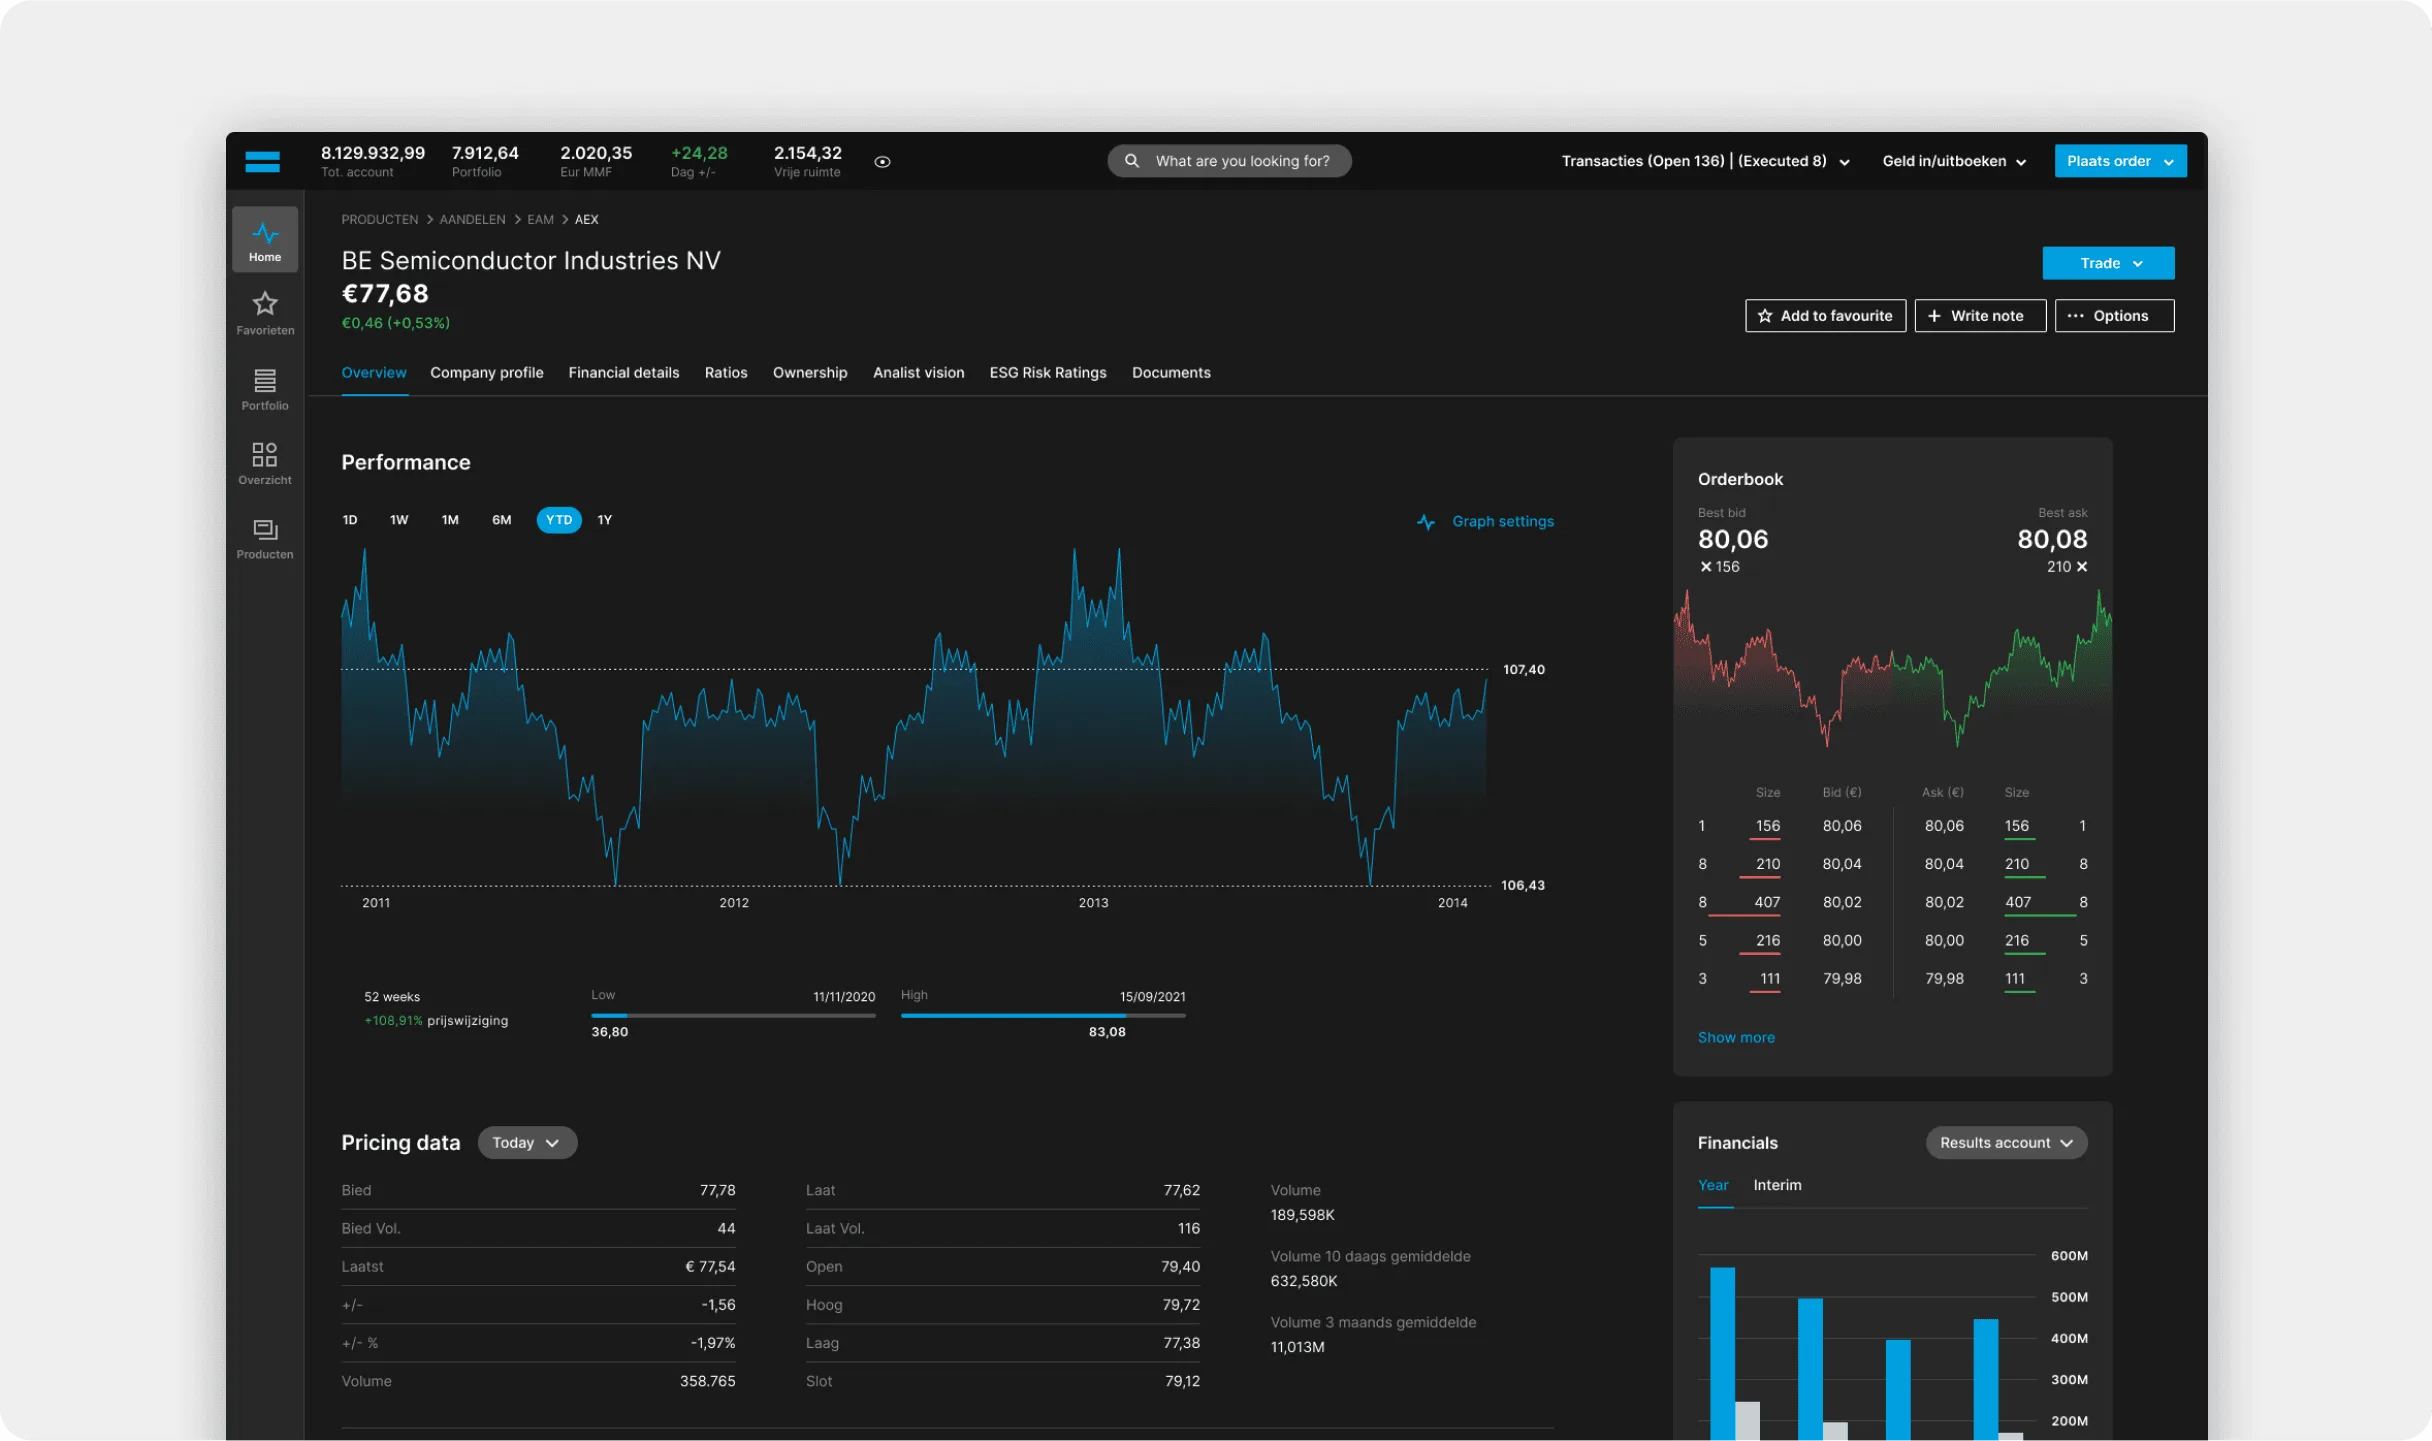This screenshot has height=1441, width=2432.
Task: Go to Home in sidebar
Action: [x=265, y=240]
